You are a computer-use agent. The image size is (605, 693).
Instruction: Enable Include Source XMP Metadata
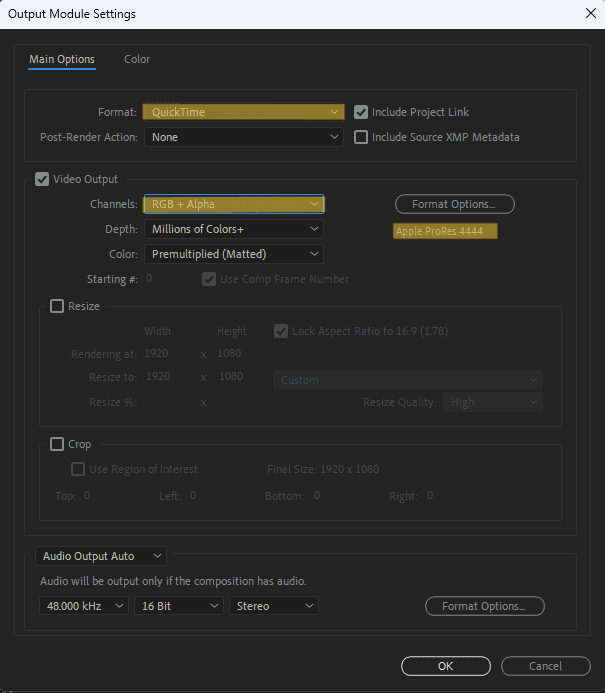pos(361,137)
